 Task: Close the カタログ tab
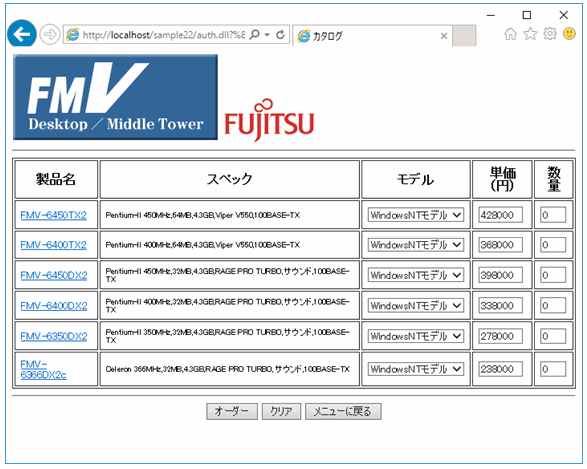tap(444, 36)
